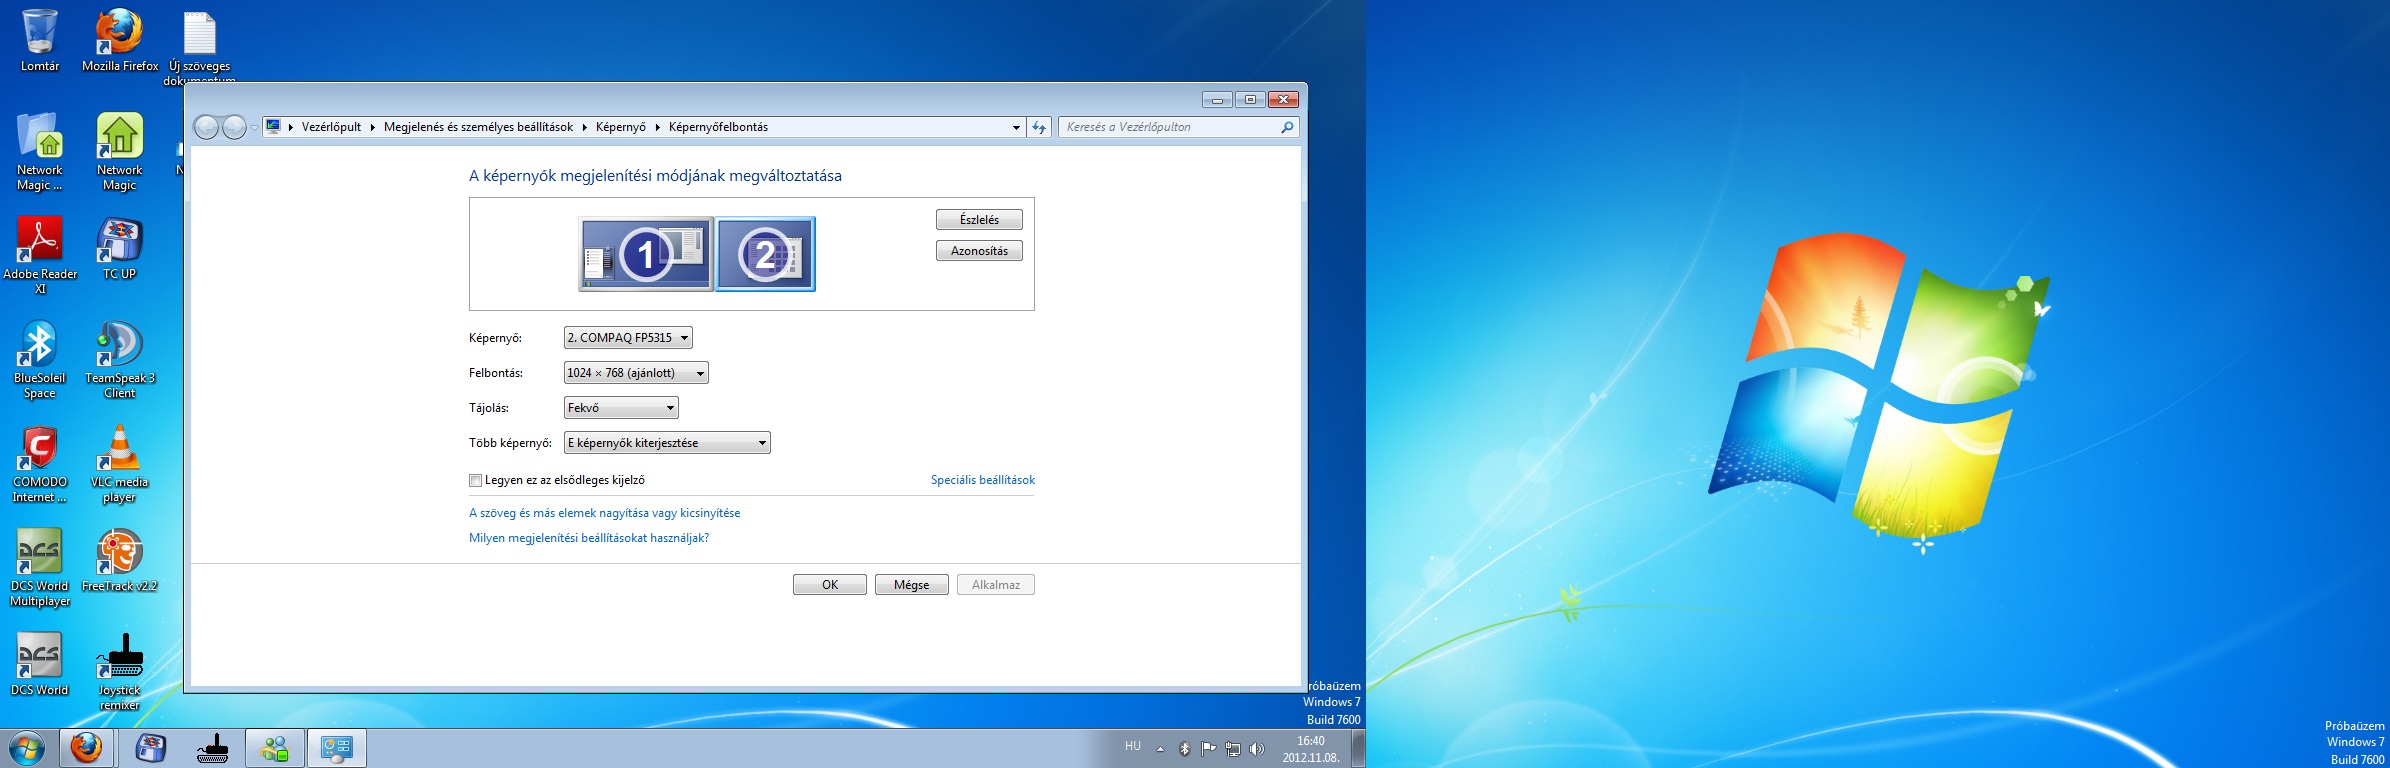Click the Észlelés button
The width and height of the screenshot is (2390, 768).
coord(979,220)
